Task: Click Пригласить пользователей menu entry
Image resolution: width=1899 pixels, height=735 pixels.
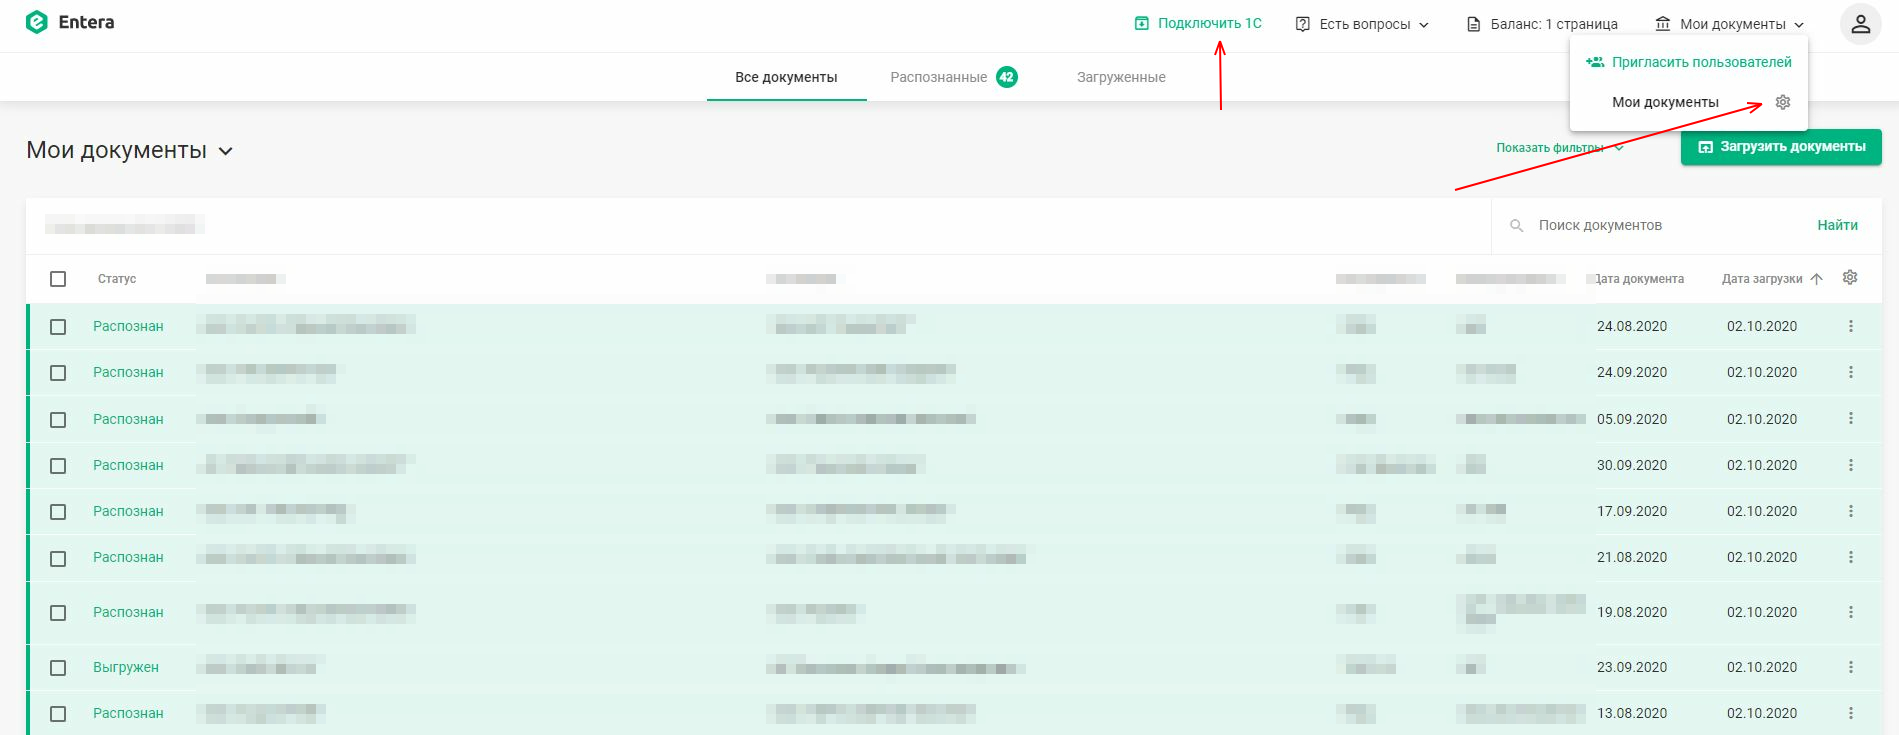Action: 1689,62
